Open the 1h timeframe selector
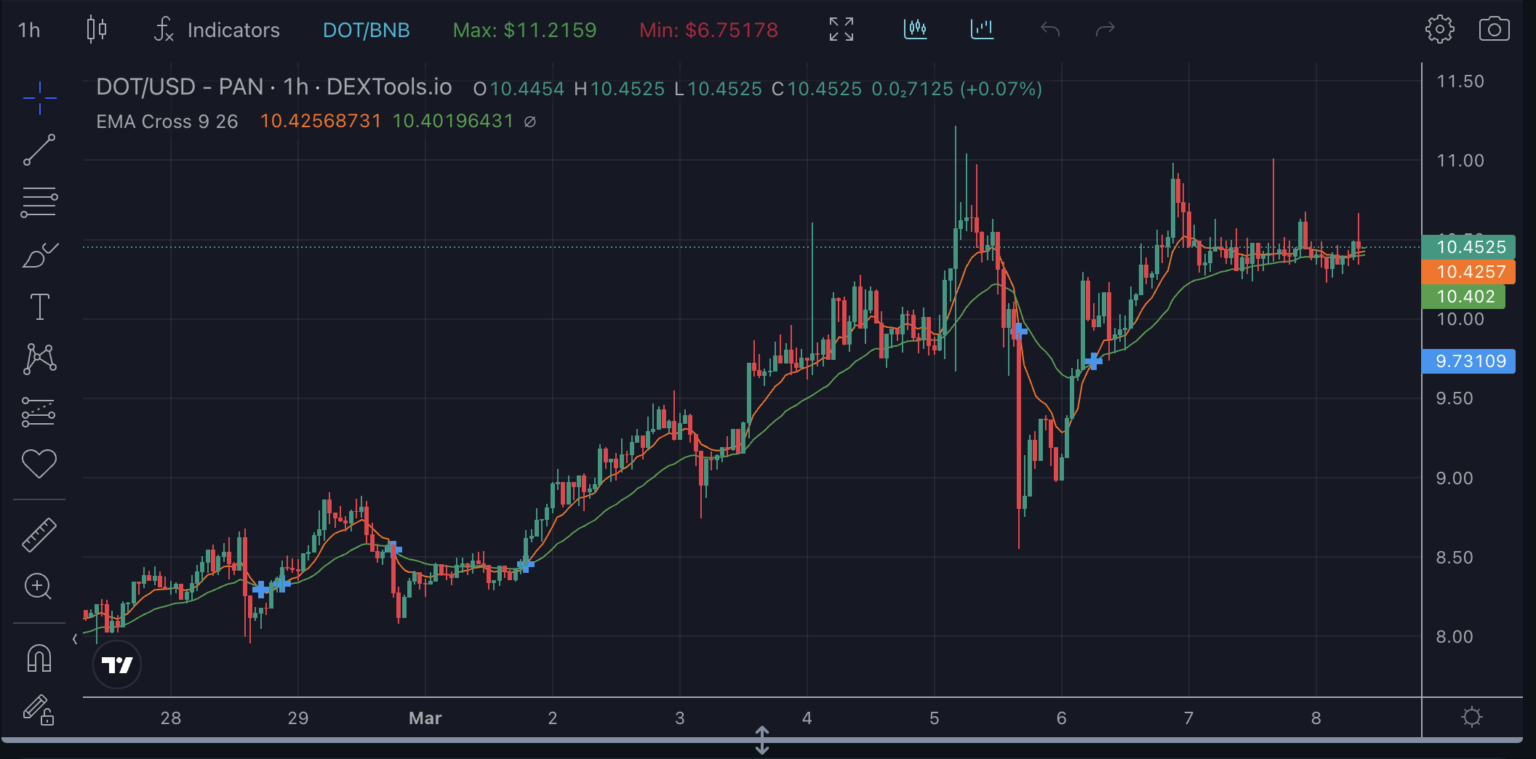1536x759 pixels. coord(28,29)
